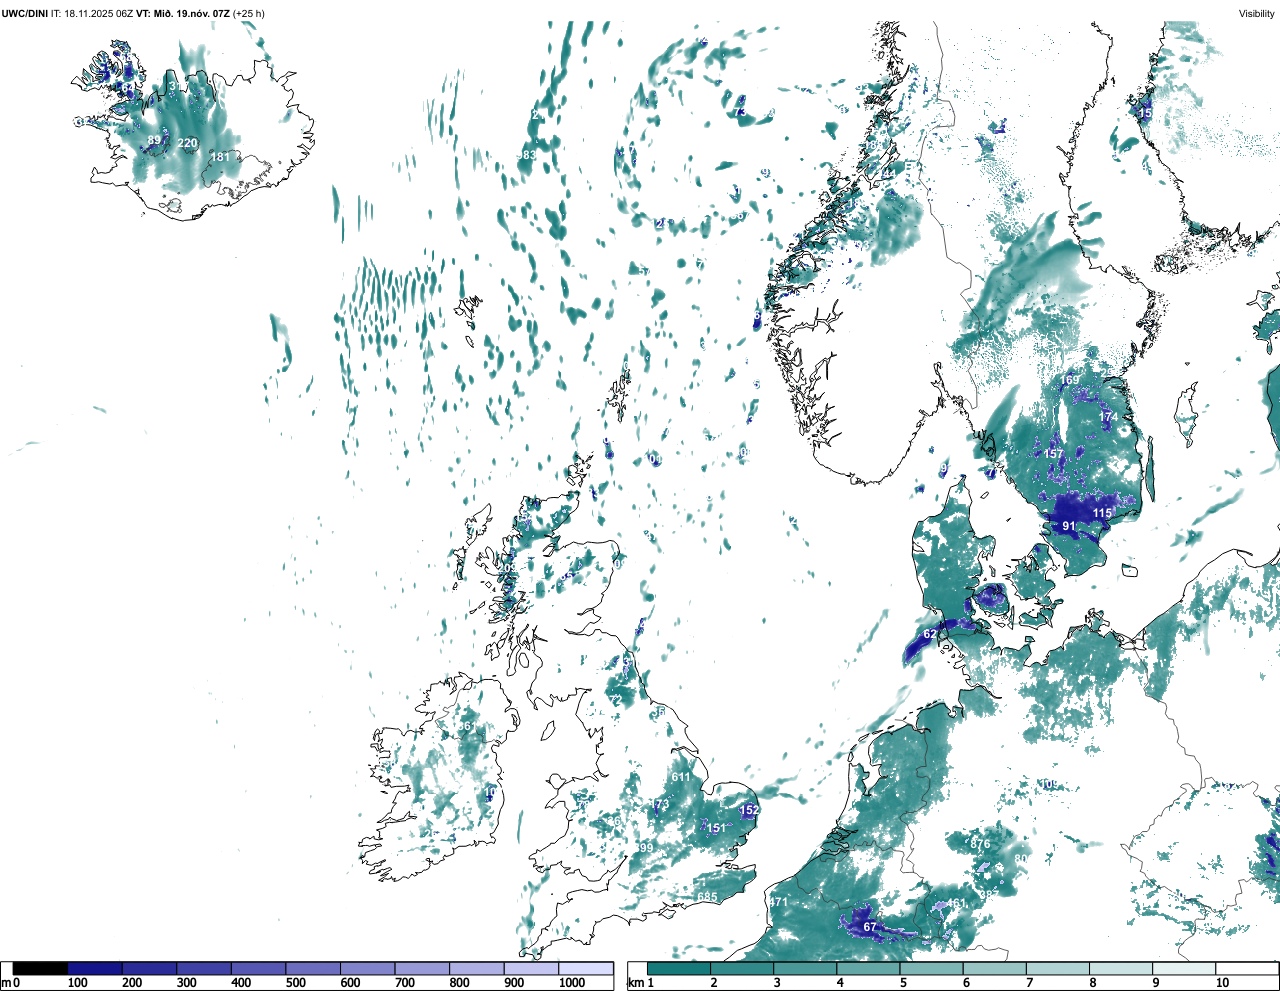1280x991 pixels.
Task: Click the '220' visibility value over Iceland
Action: 187,143
